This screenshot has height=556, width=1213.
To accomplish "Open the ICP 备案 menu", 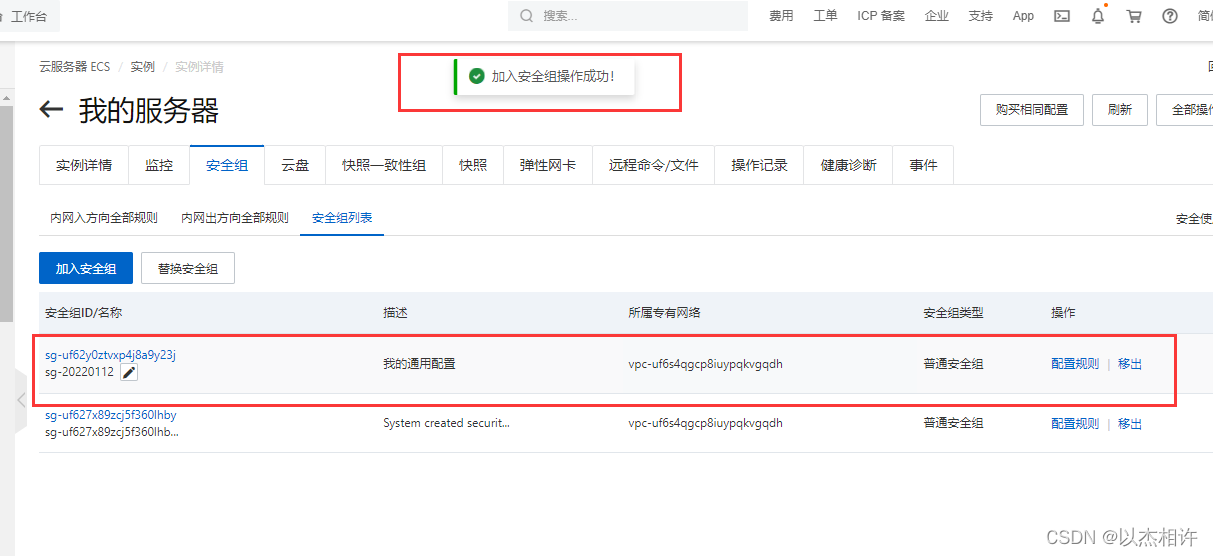I will pyautogui.click(x=881, y=16).
